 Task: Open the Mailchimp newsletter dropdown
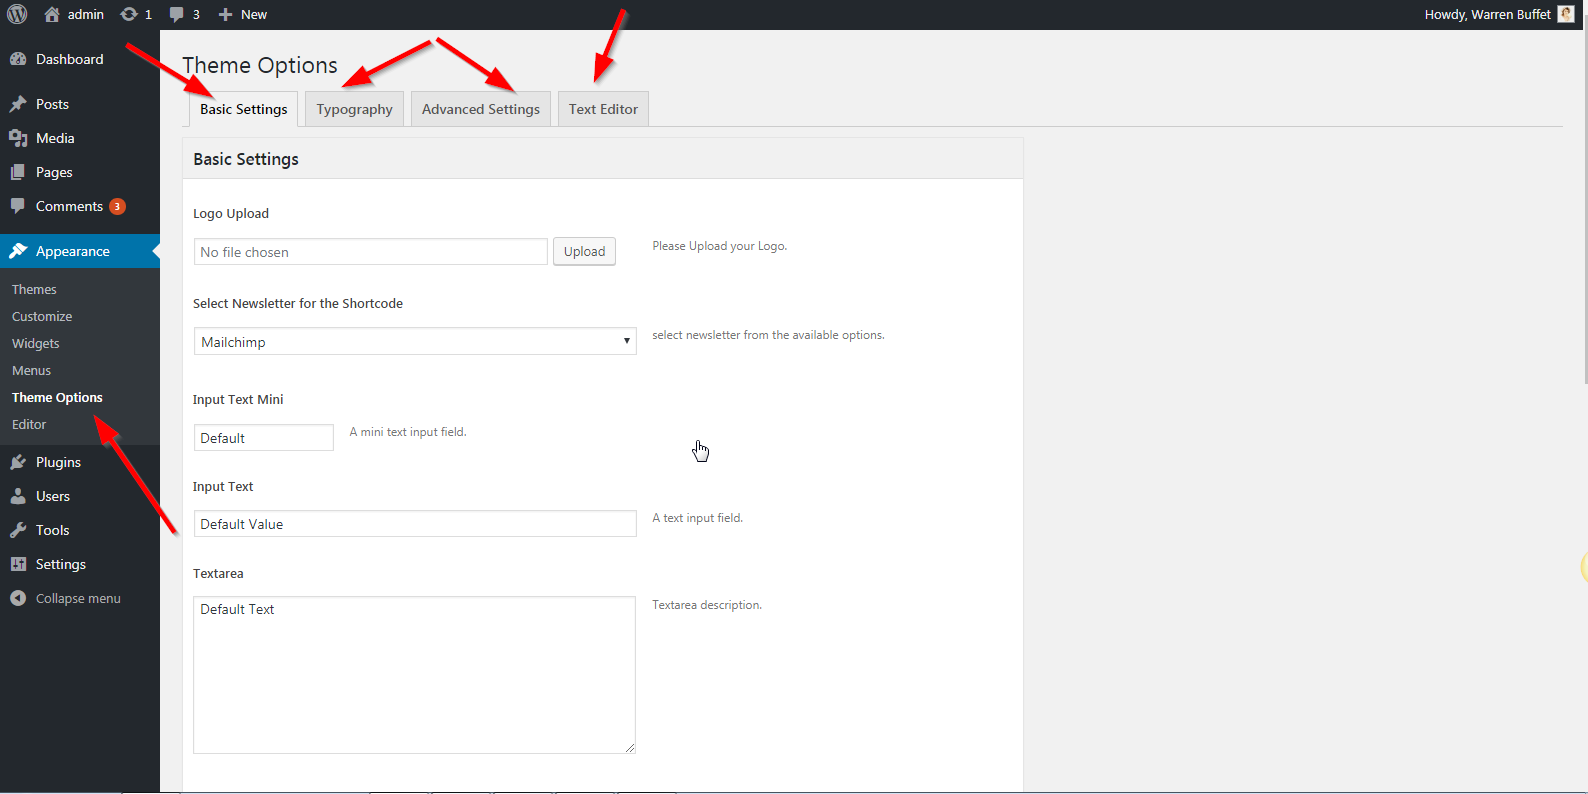click(x=415, y=341)
